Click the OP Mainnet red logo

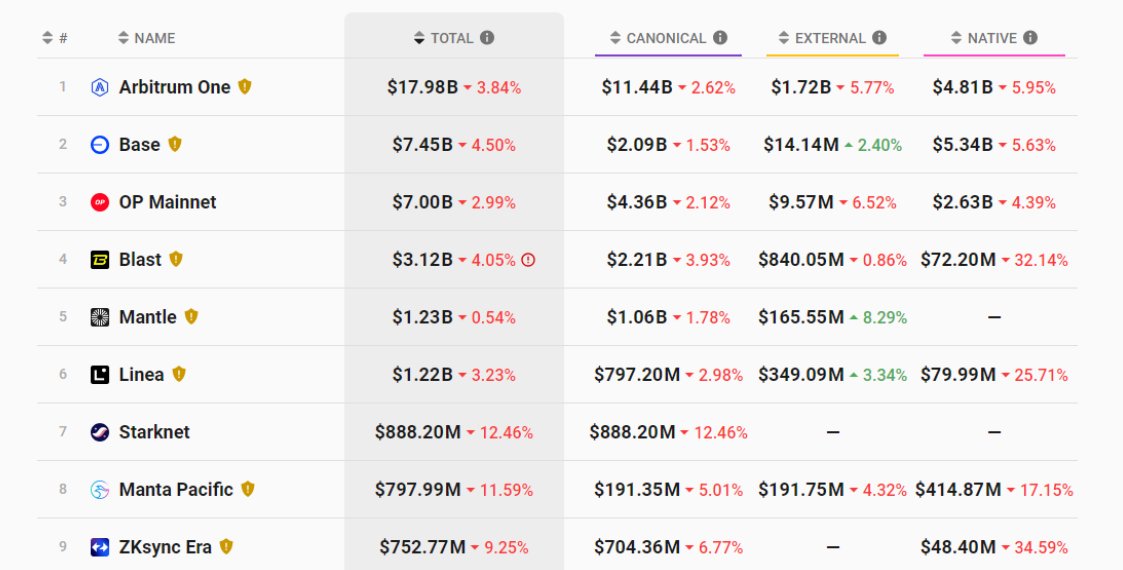click(100, 202)
